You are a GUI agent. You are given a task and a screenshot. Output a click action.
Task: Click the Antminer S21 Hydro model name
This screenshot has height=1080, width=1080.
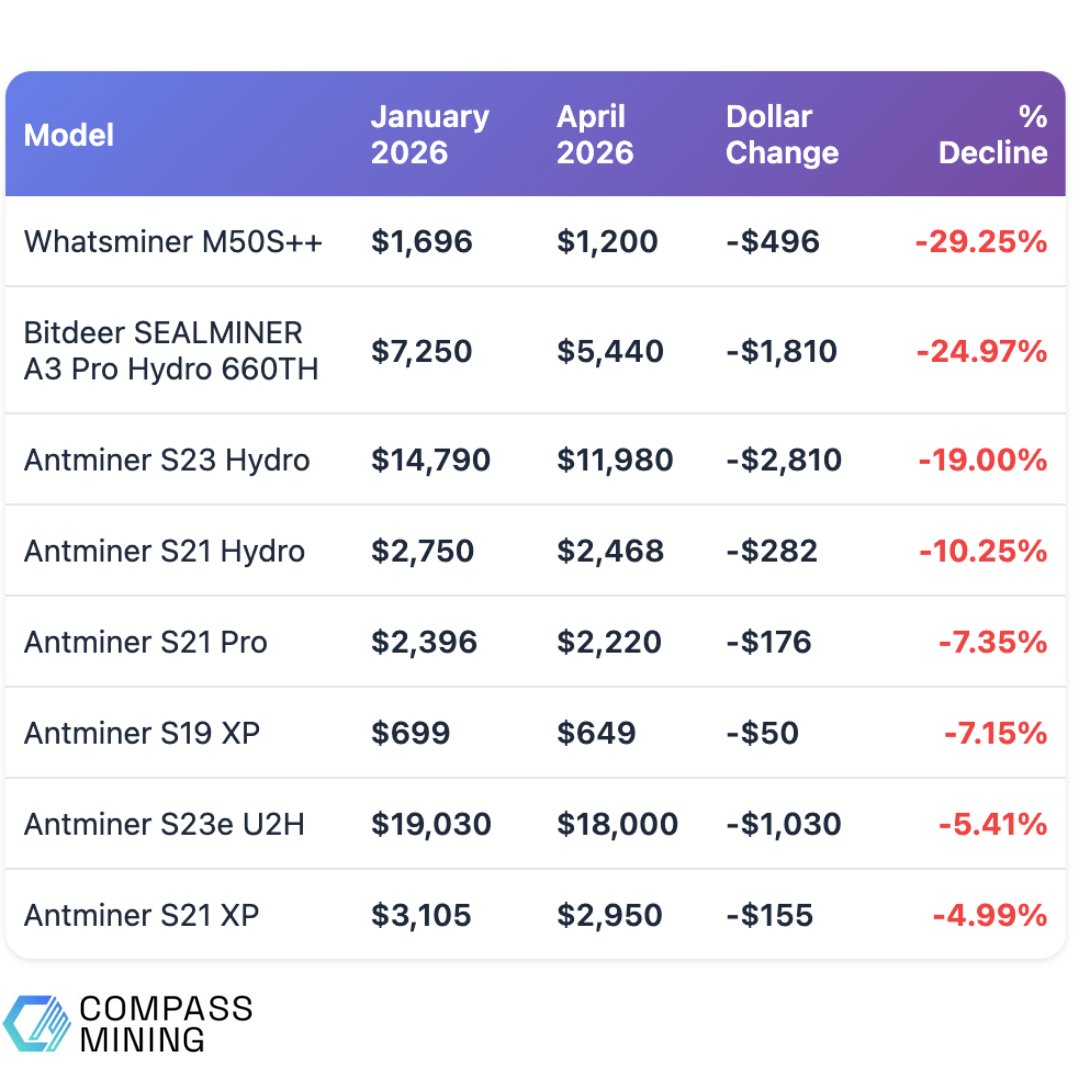point(164,551)
